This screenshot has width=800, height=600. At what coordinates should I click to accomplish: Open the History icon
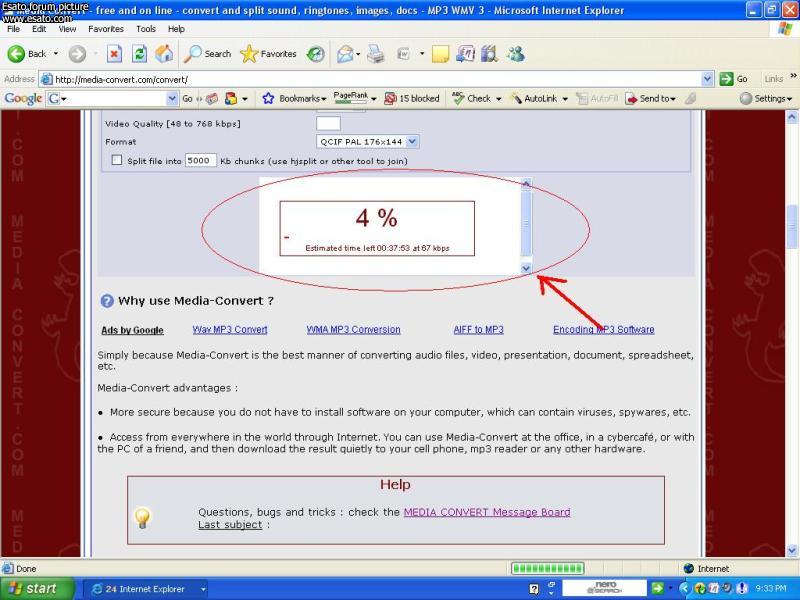315,54
